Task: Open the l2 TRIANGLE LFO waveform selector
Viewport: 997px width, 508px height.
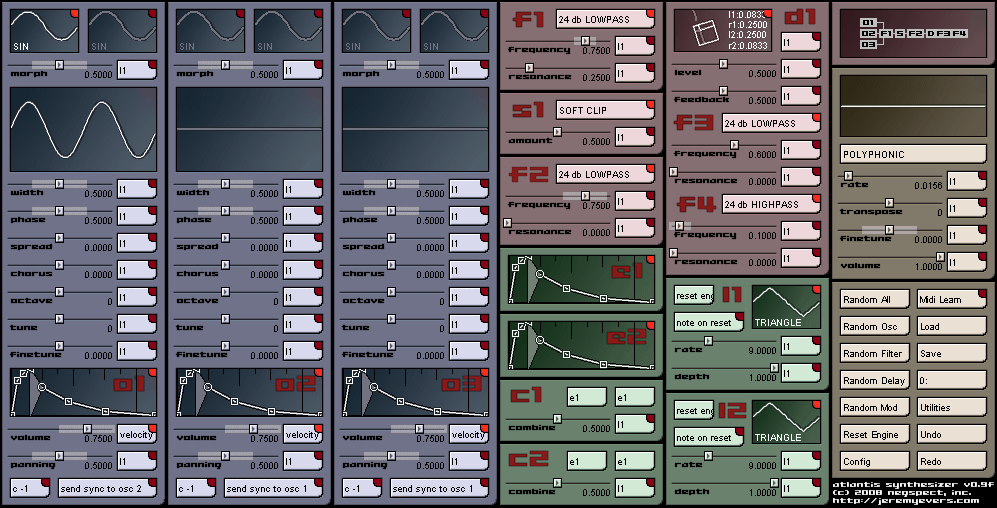Action: [x=786, y=422]
